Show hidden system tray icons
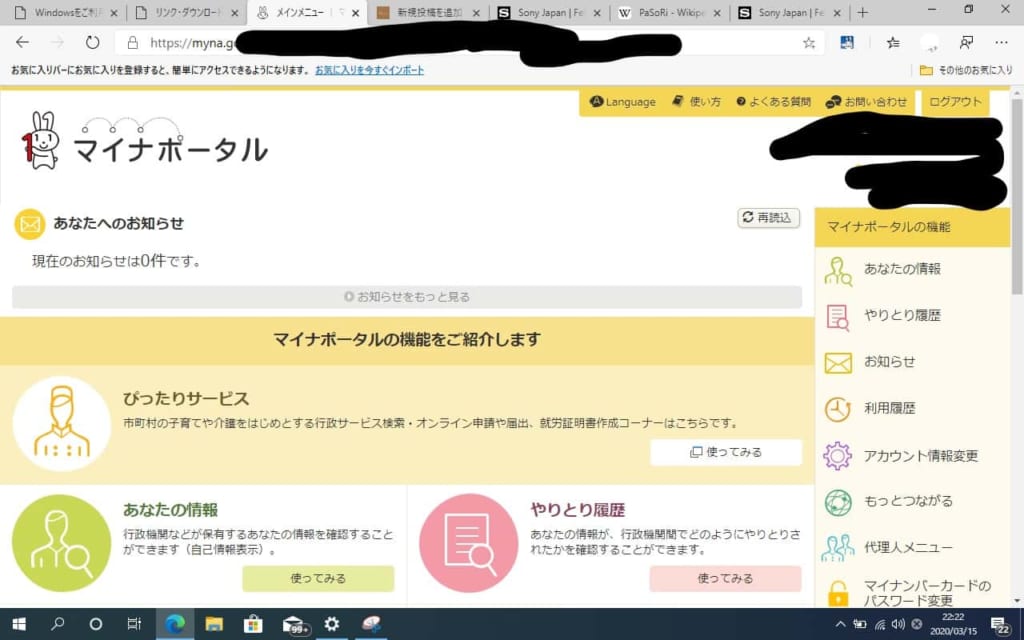The image size is (1024, 640). tap(840, 625)
